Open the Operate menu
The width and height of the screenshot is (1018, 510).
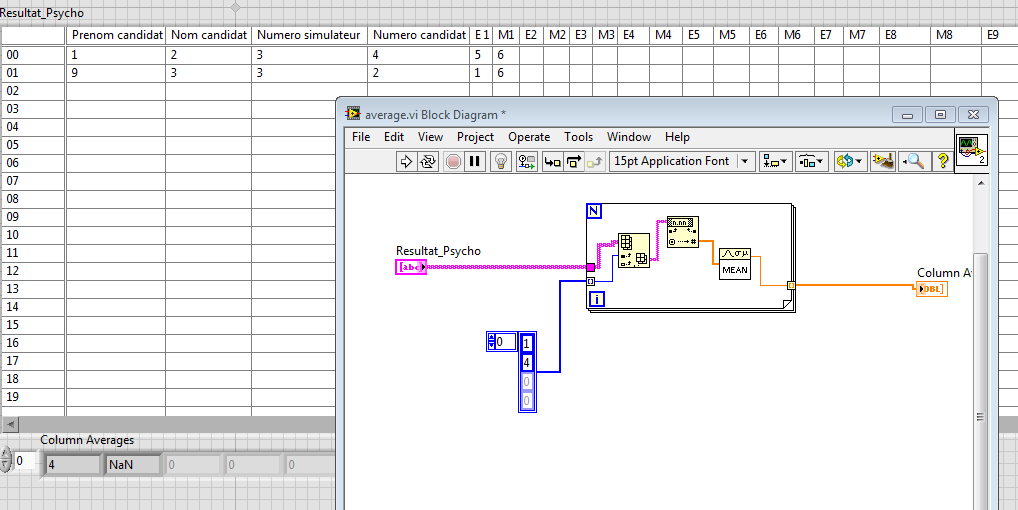[528, 137]
